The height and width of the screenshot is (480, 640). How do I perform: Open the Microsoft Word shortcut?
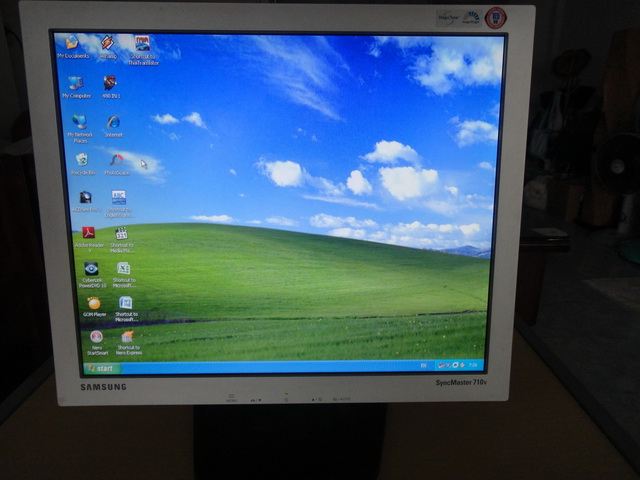[126, 303]
